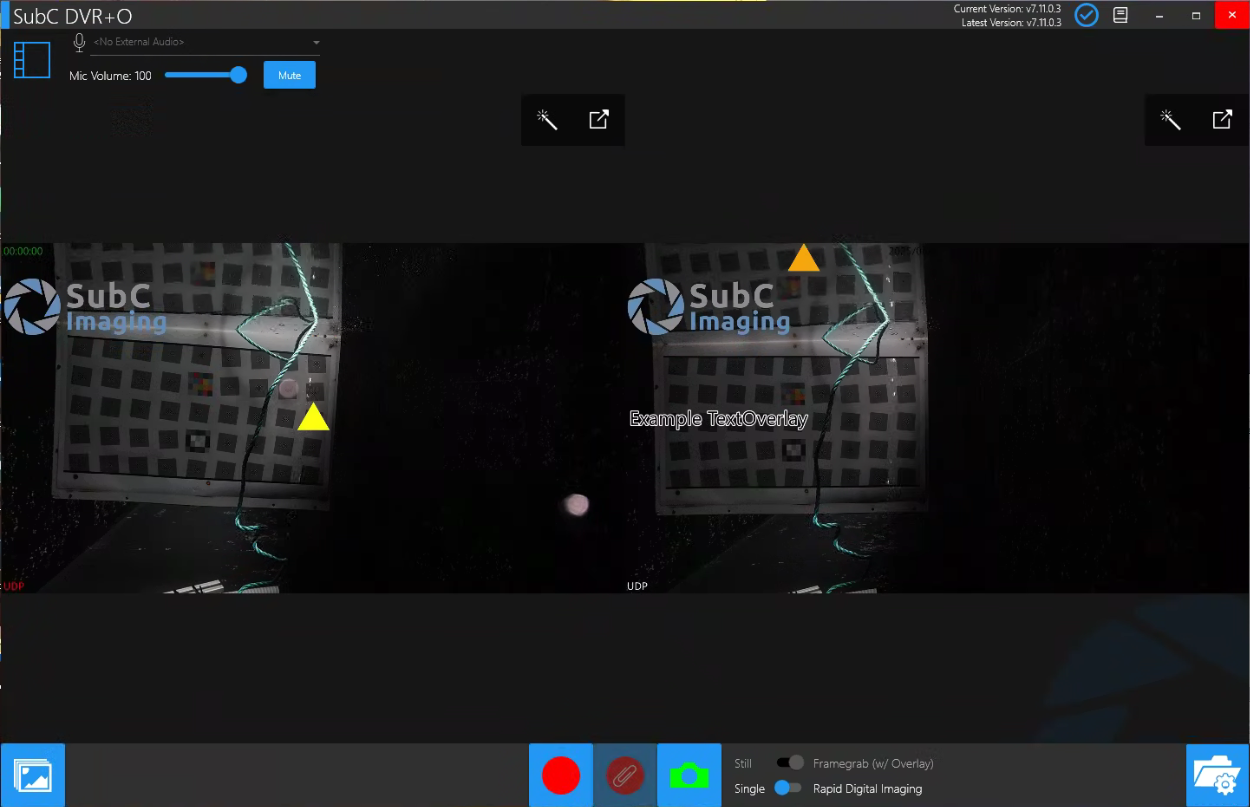Open the folder settings icon at bottom right
The height and width of the screenshot is (807, 1250).
(1217, 775)
